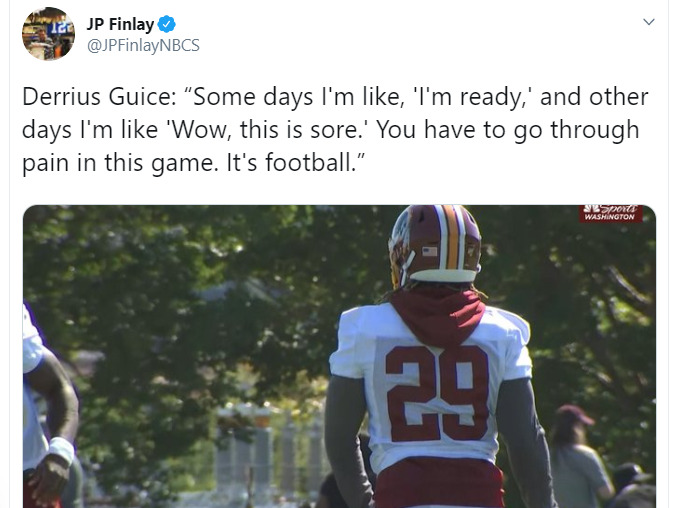Click the tweet line starting "days I'm like"
Screen dimensions: 682x508
[x=331, y=130]
